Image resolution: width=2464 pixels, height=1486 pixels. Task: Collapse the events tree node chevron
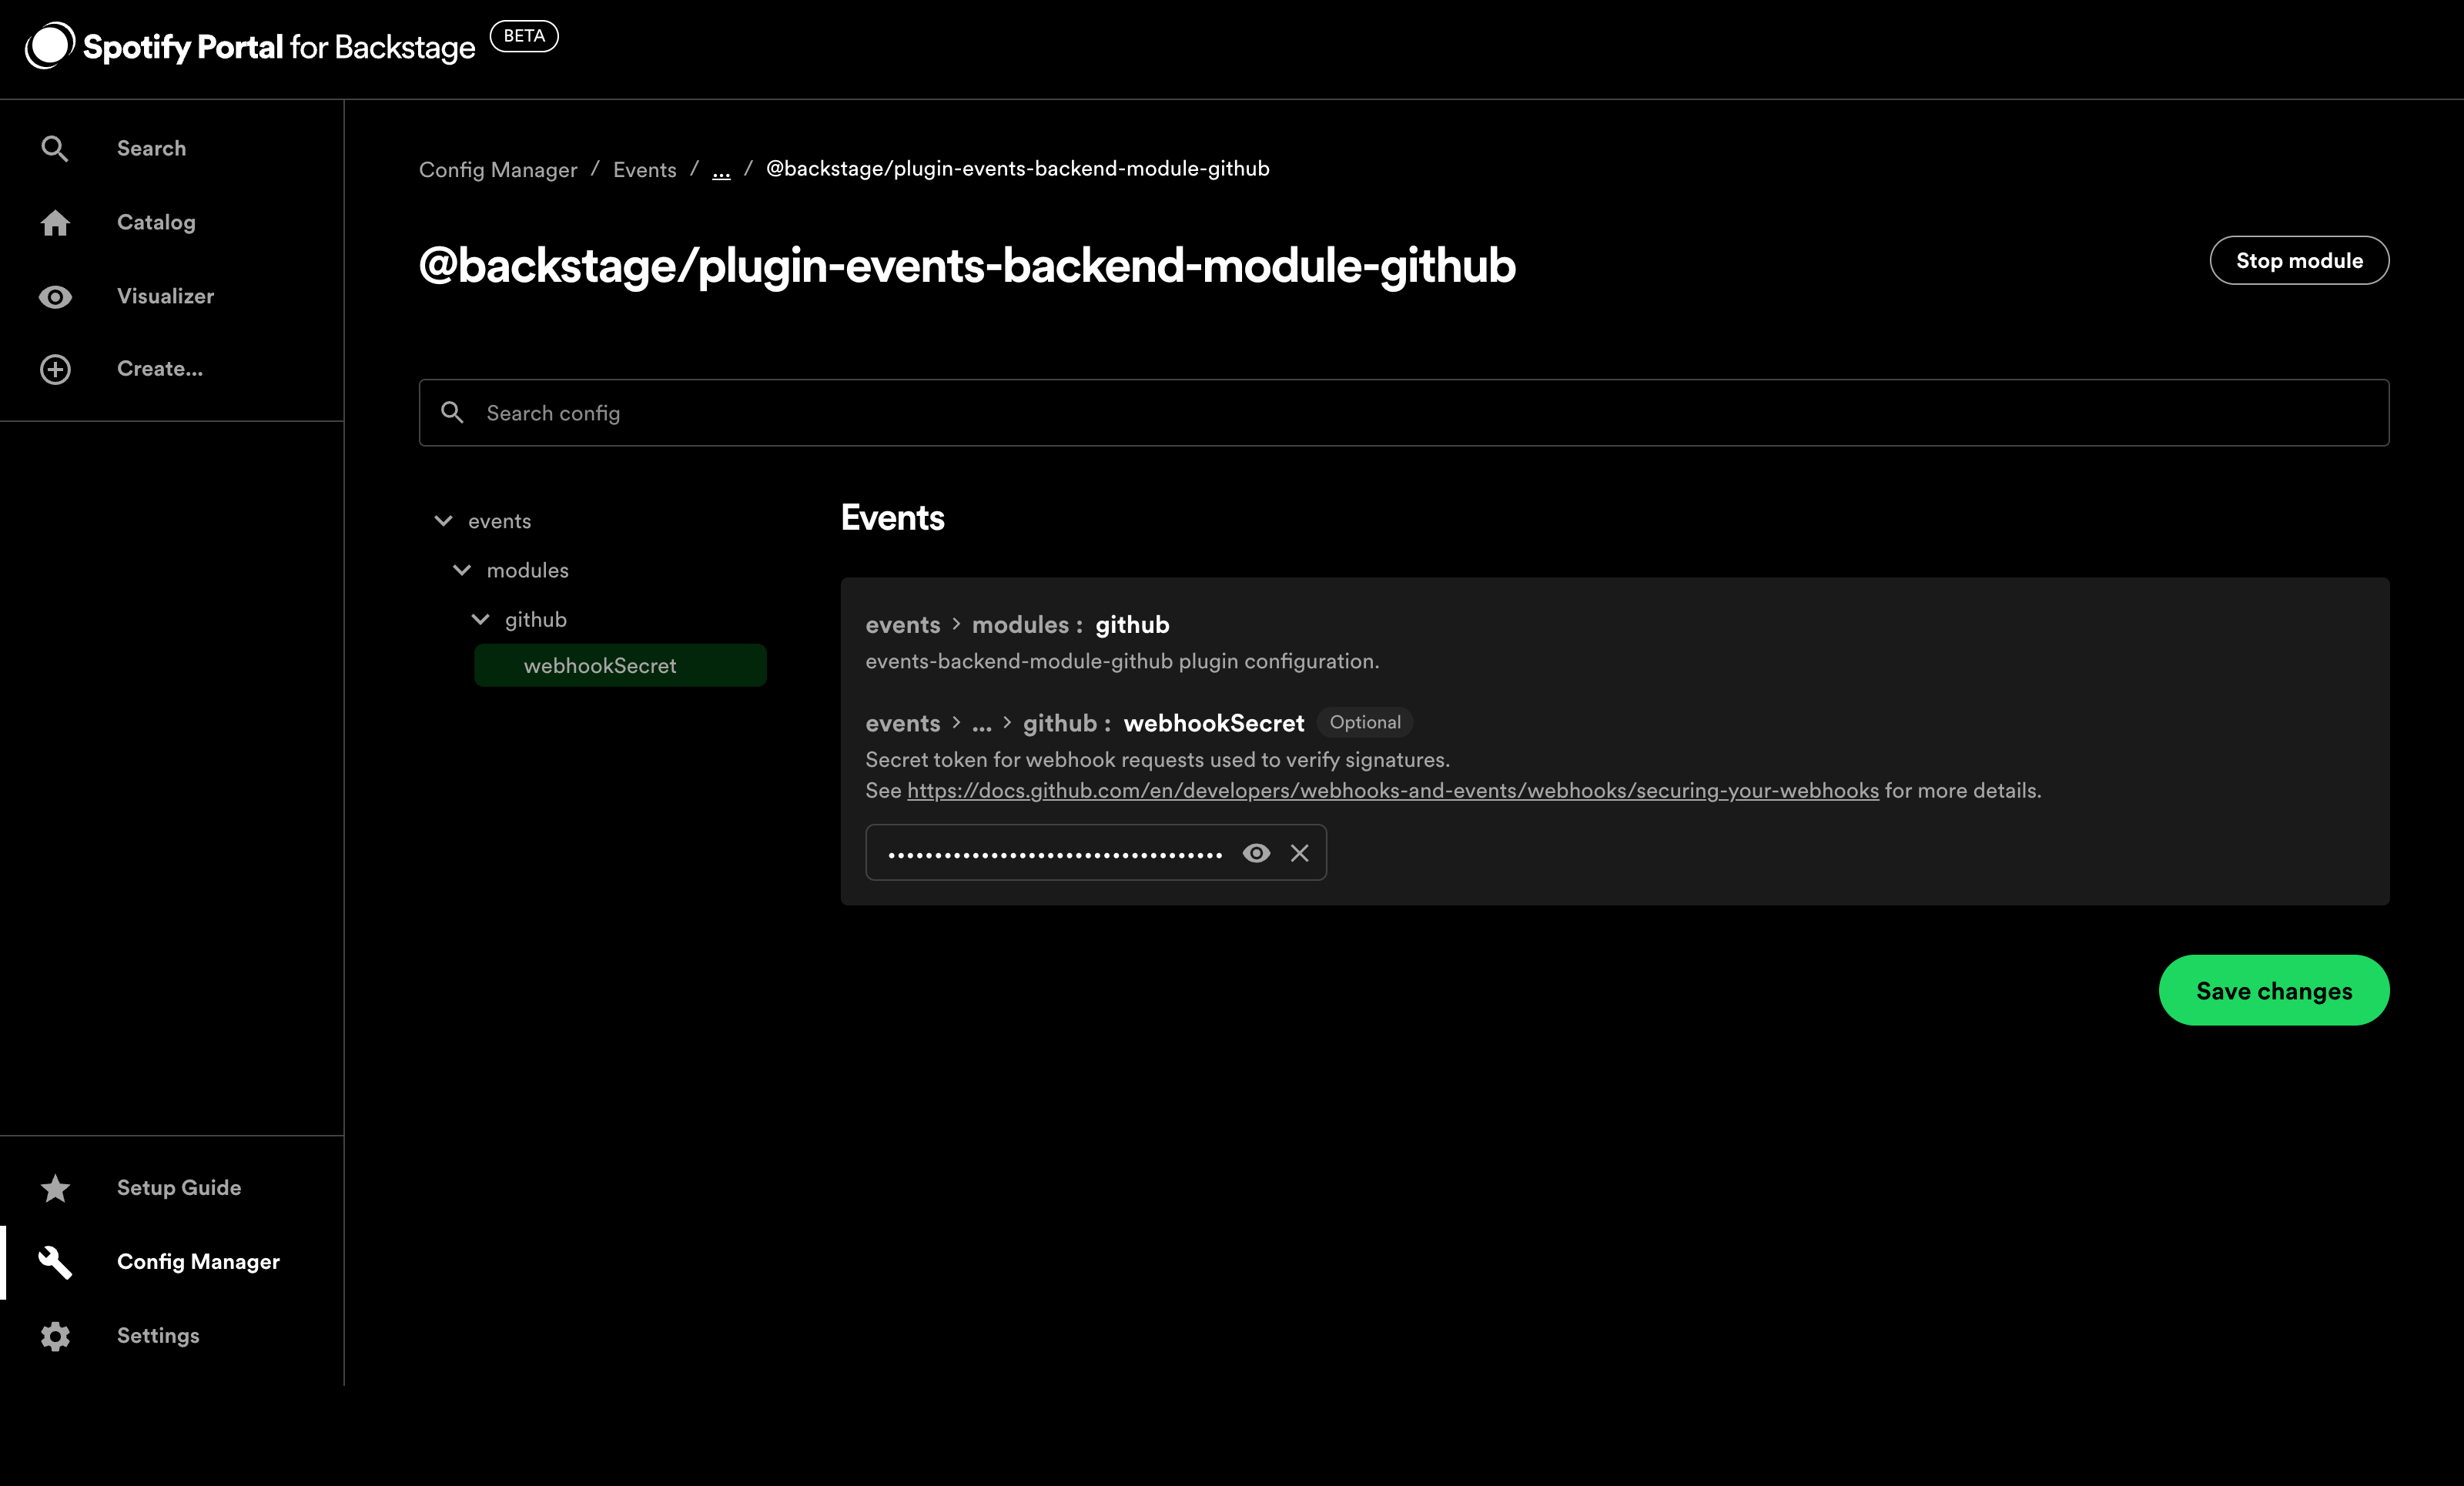point(443,520)
